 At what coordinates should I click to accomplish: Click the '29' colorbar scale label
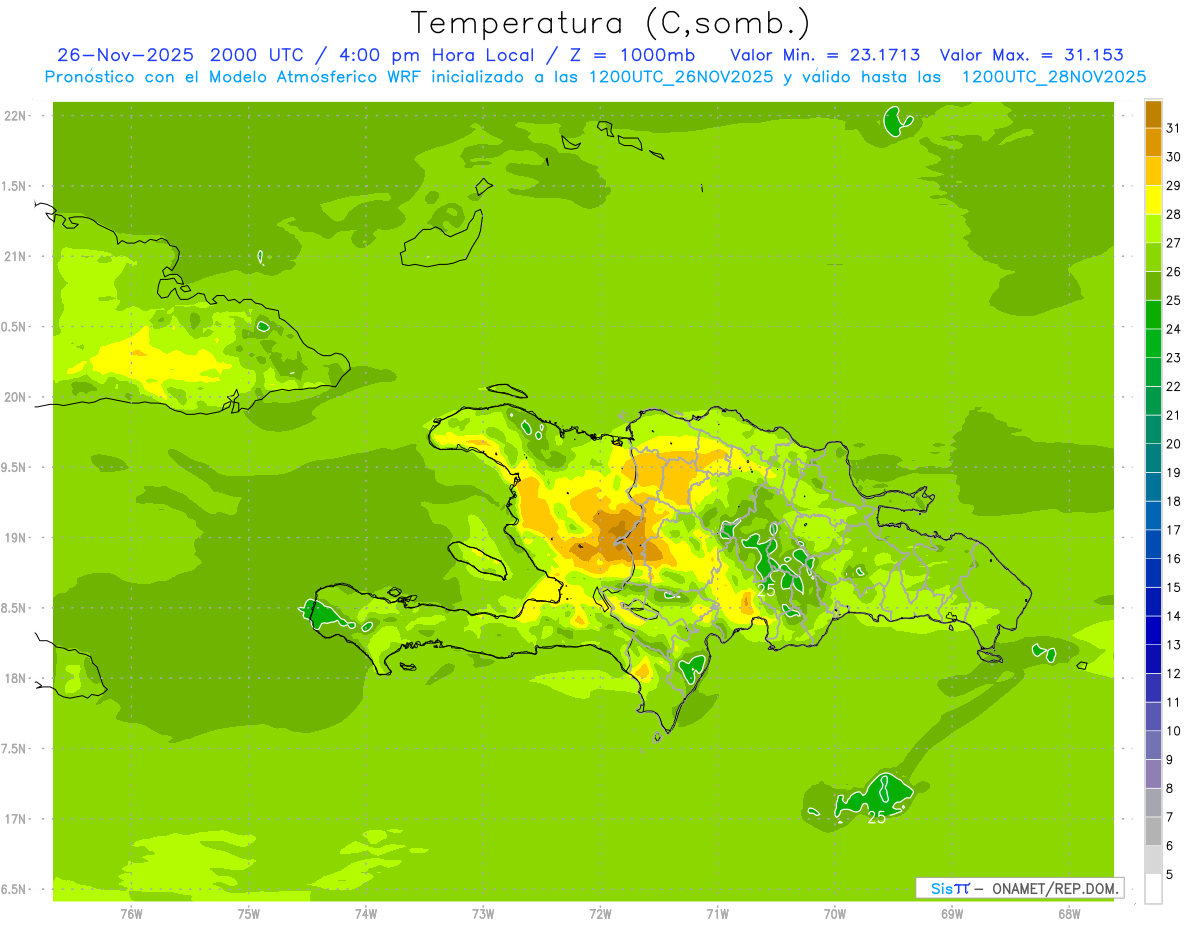(x=1174, y=186)
